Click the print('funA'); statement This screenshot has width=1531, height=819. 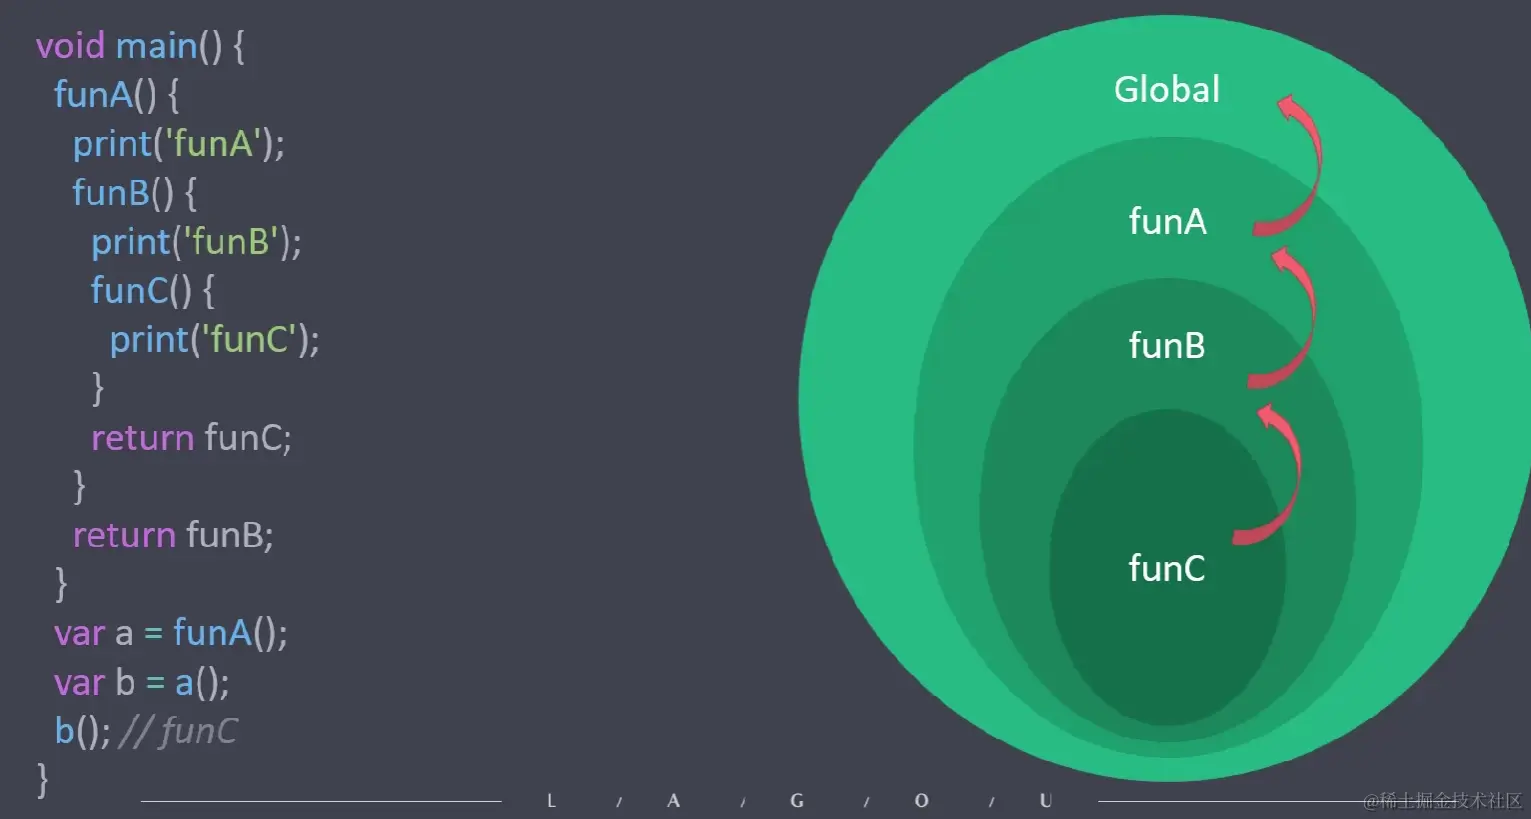pyautogui.click(x=179, y=144)
